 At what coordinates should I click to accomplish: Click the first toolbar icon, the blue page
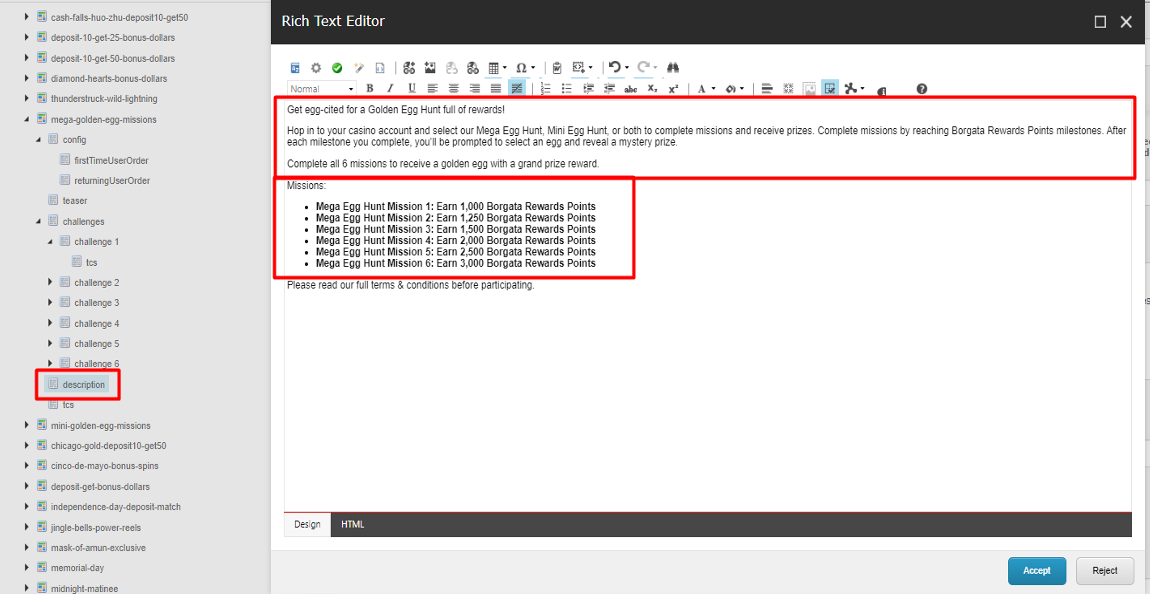pos(295,68)
